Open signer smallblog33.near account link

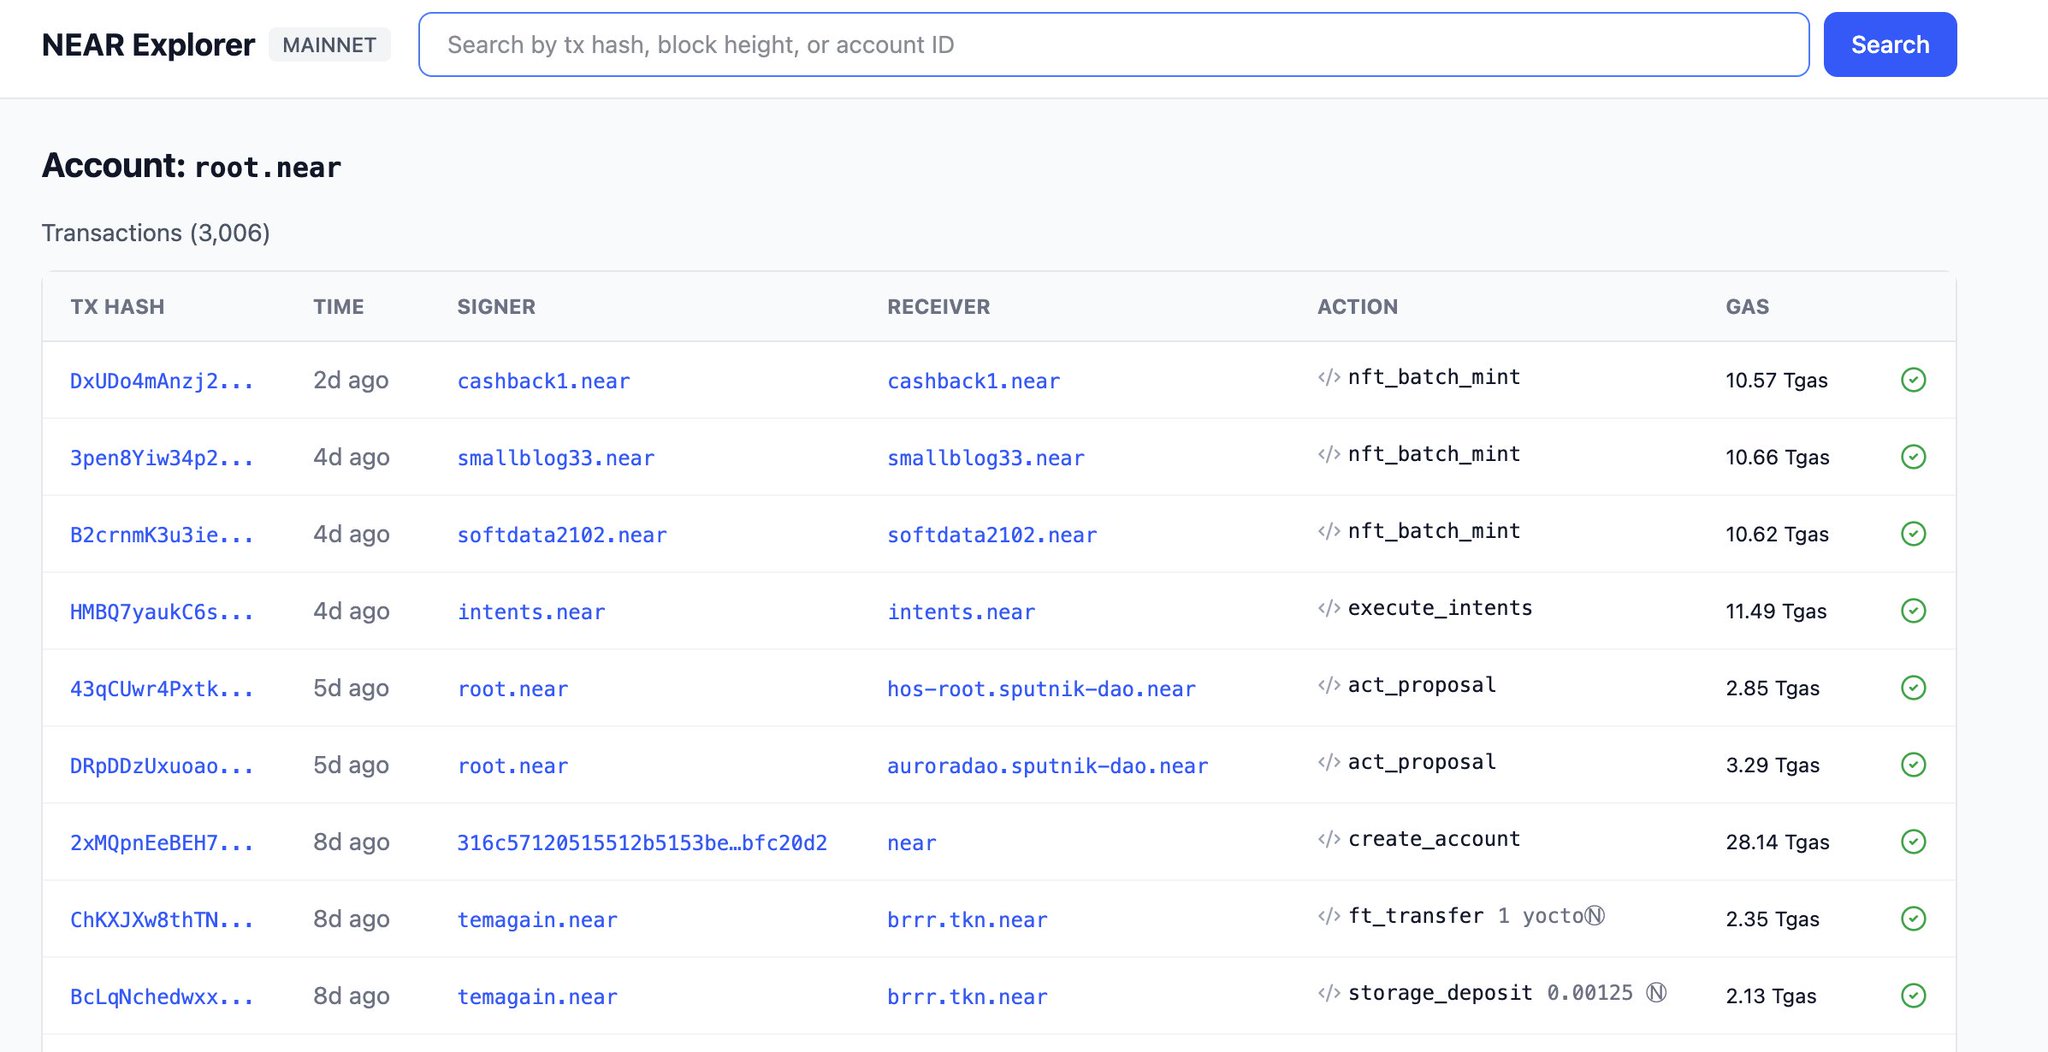(555, 458)
